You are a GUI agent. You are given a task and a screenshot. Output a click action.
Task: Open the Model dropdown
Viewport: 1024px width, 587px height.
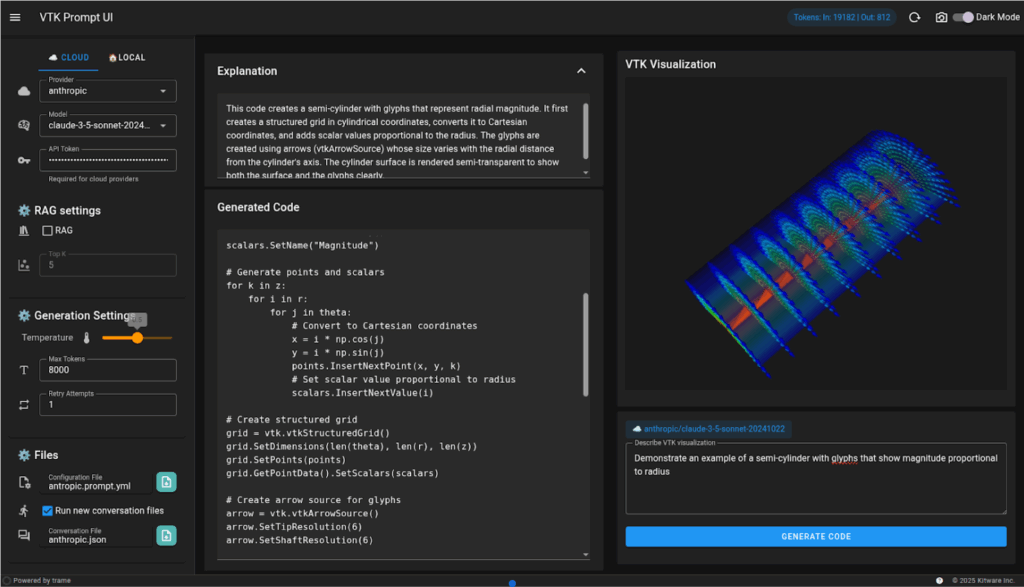point(108,126)
